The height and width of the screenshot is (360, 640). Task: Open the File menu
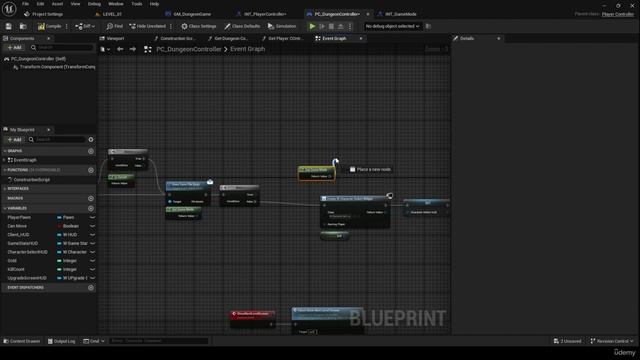pyautogui.click(x=25, y=4)
